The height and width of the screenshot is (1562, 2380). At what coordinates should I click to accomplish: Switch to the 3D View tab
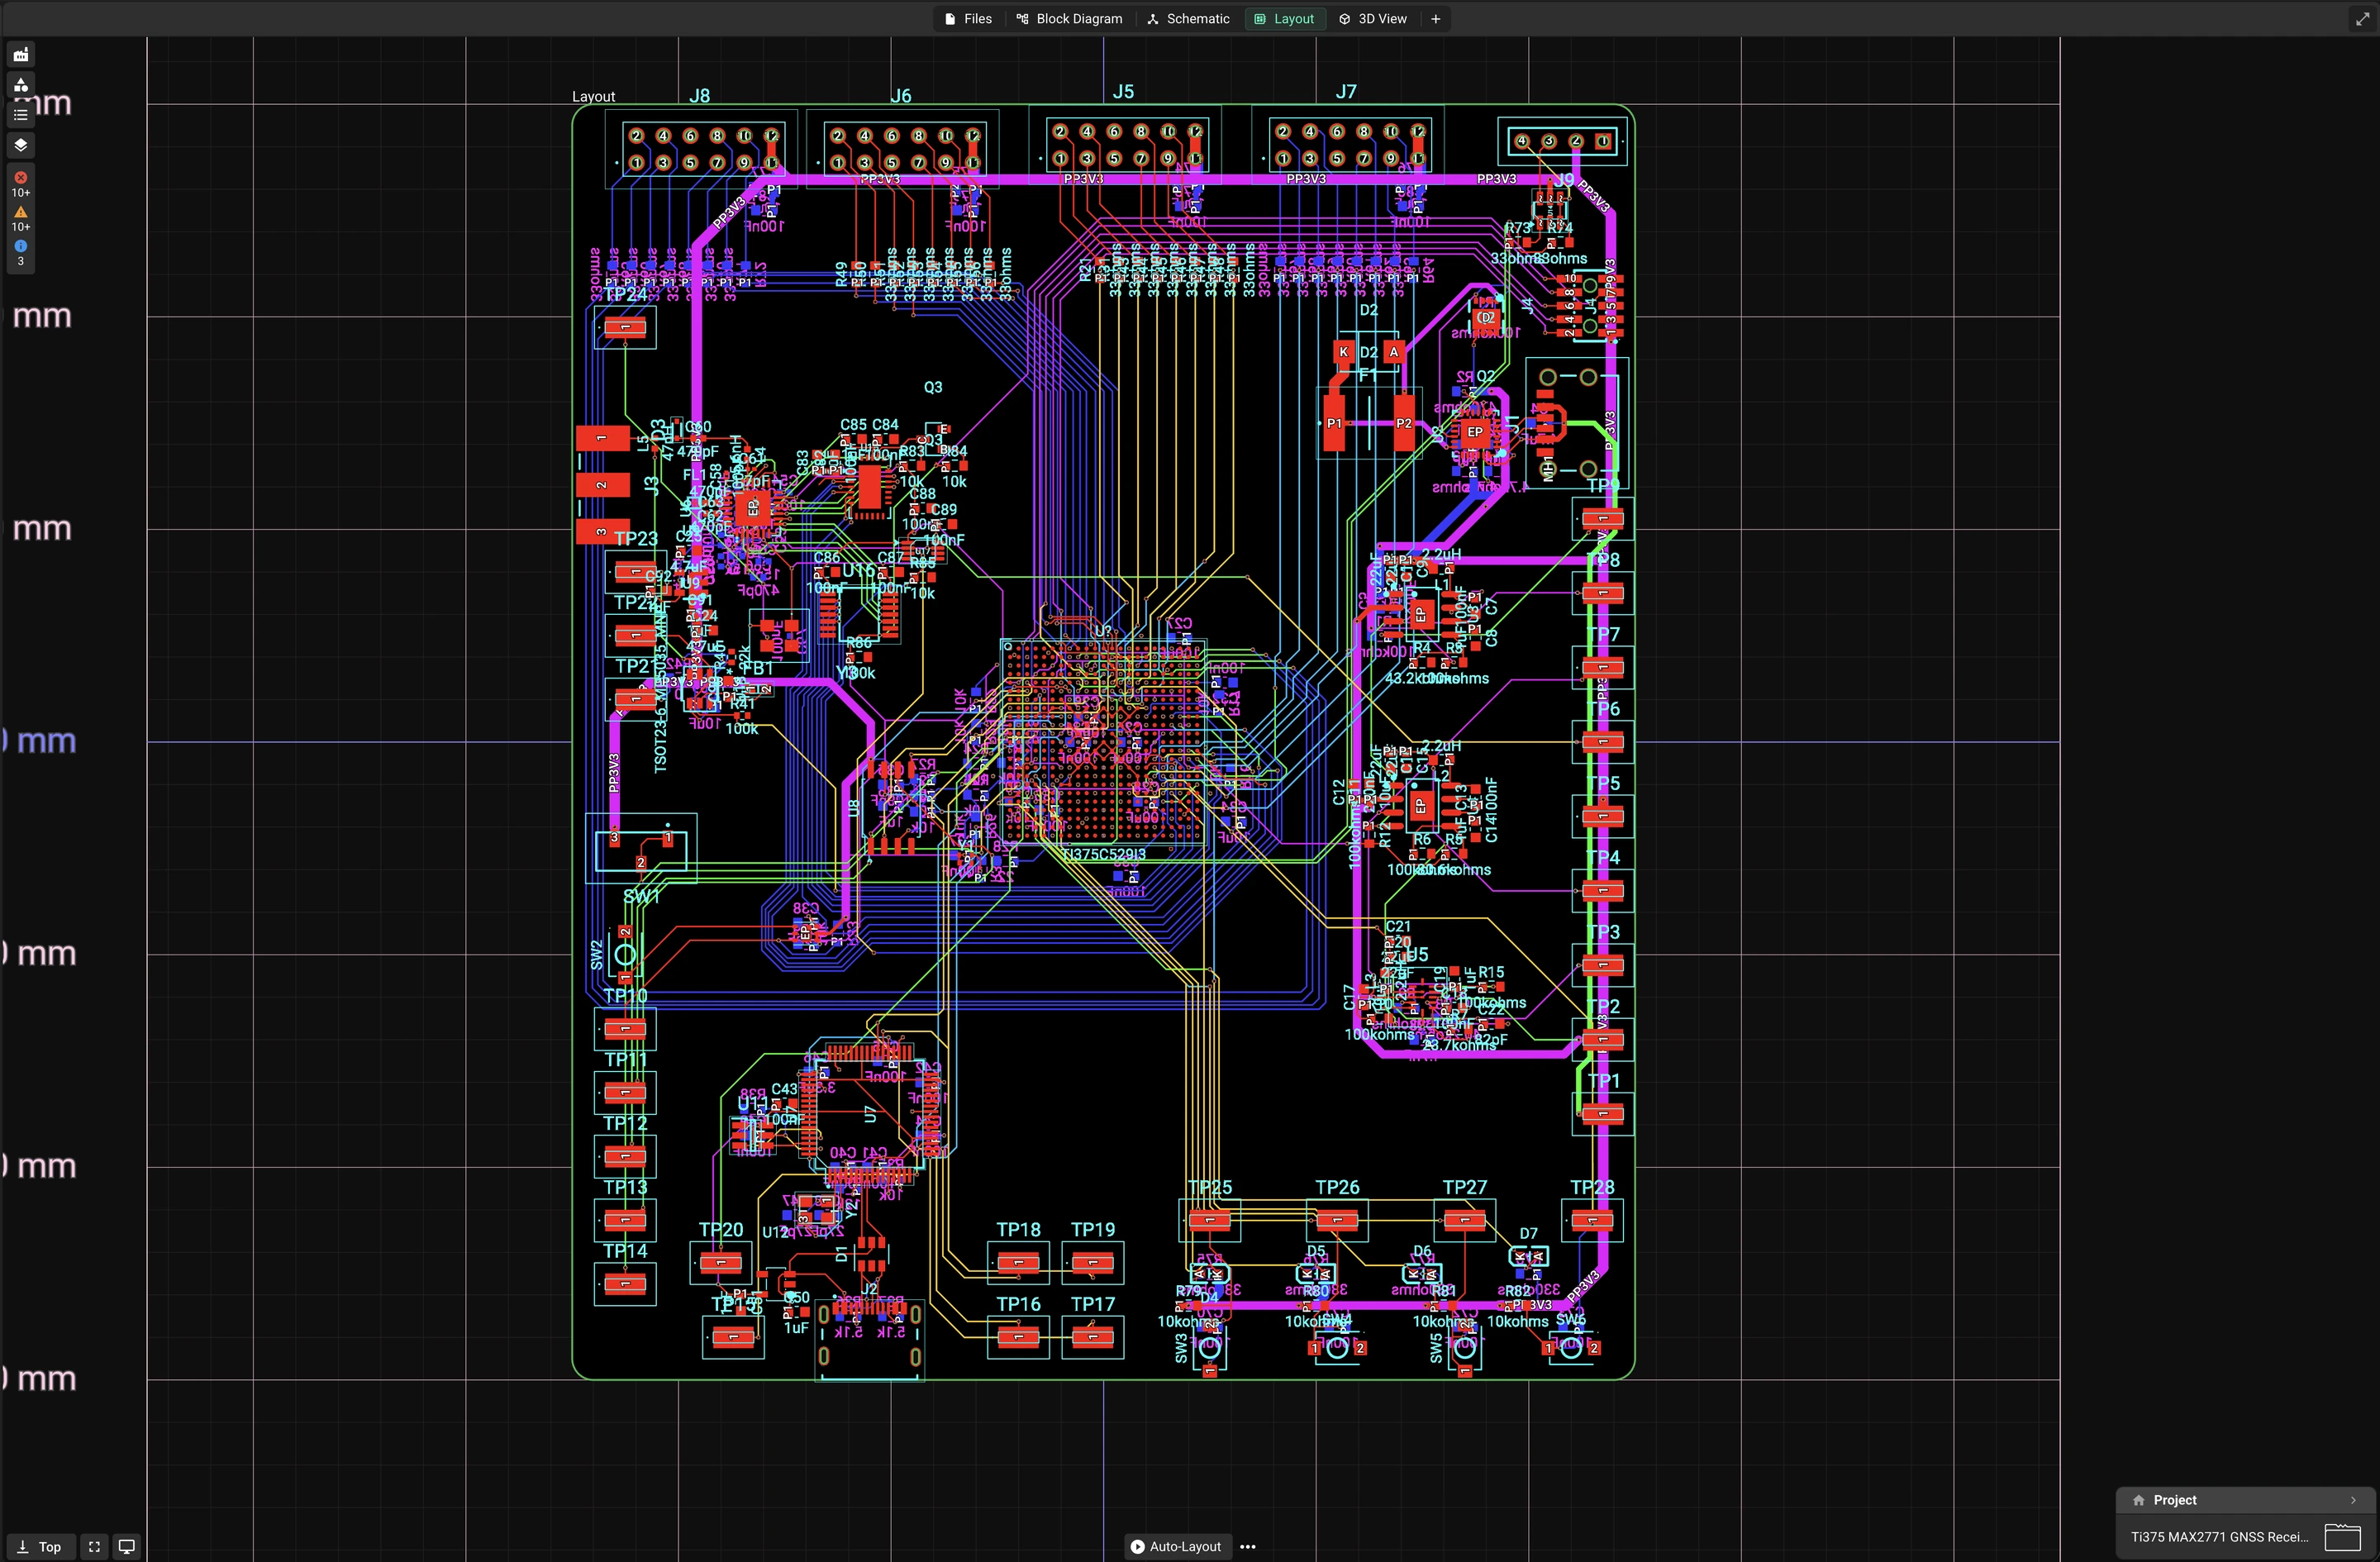(1373, 19)
